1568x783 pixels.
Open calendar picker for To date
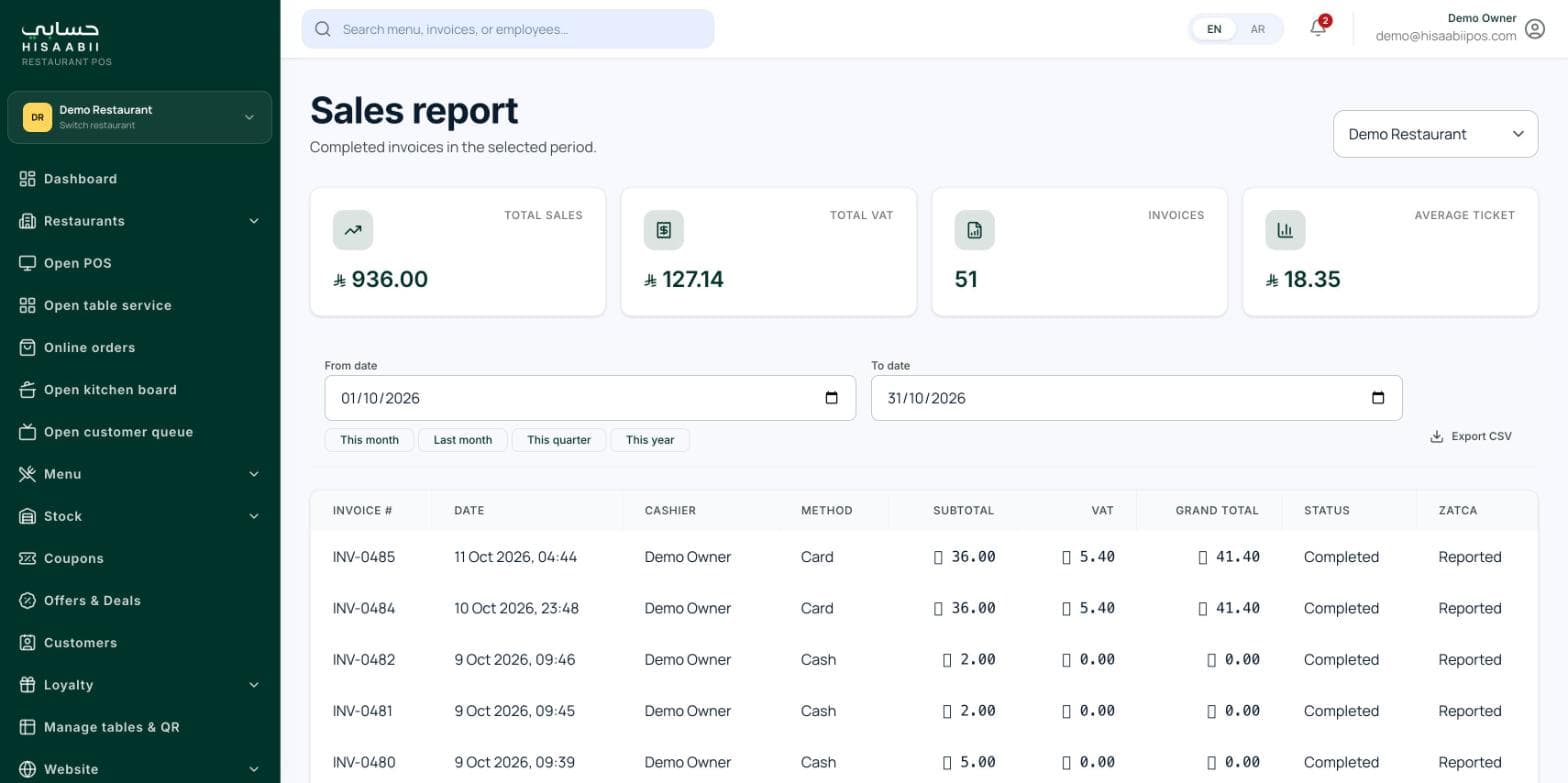(1378, 398)
